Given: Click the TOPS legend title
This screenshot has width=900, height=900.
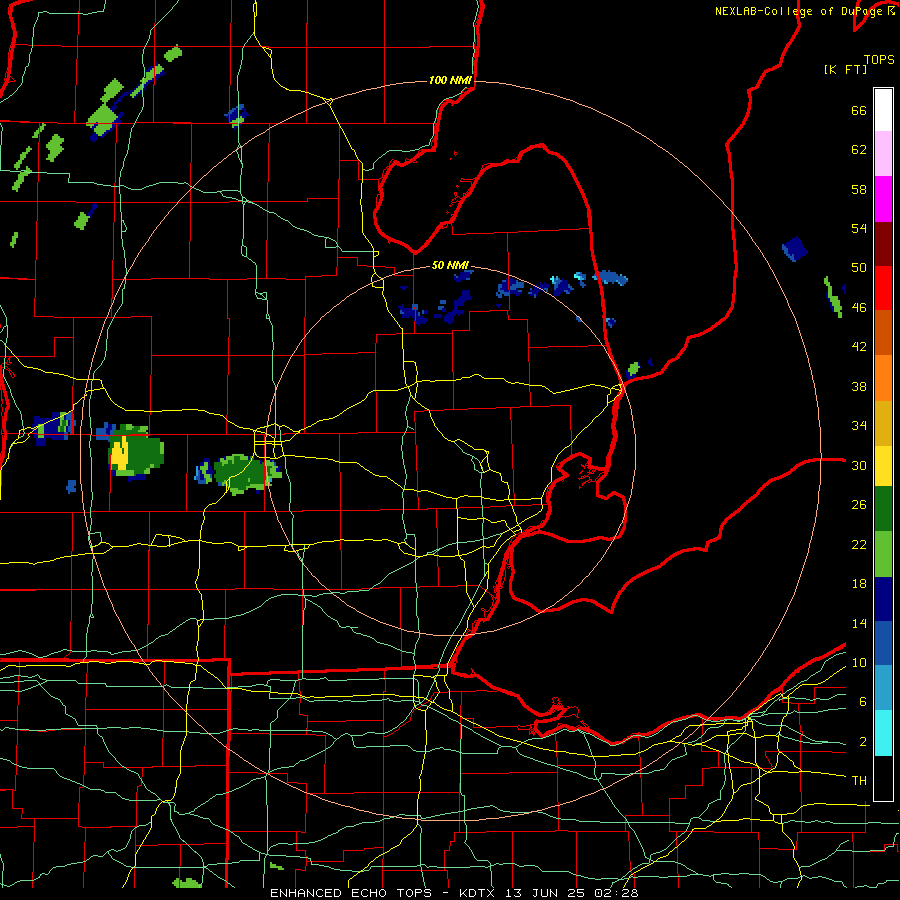Looking at the screenshot, I should [x=879, y=60].
